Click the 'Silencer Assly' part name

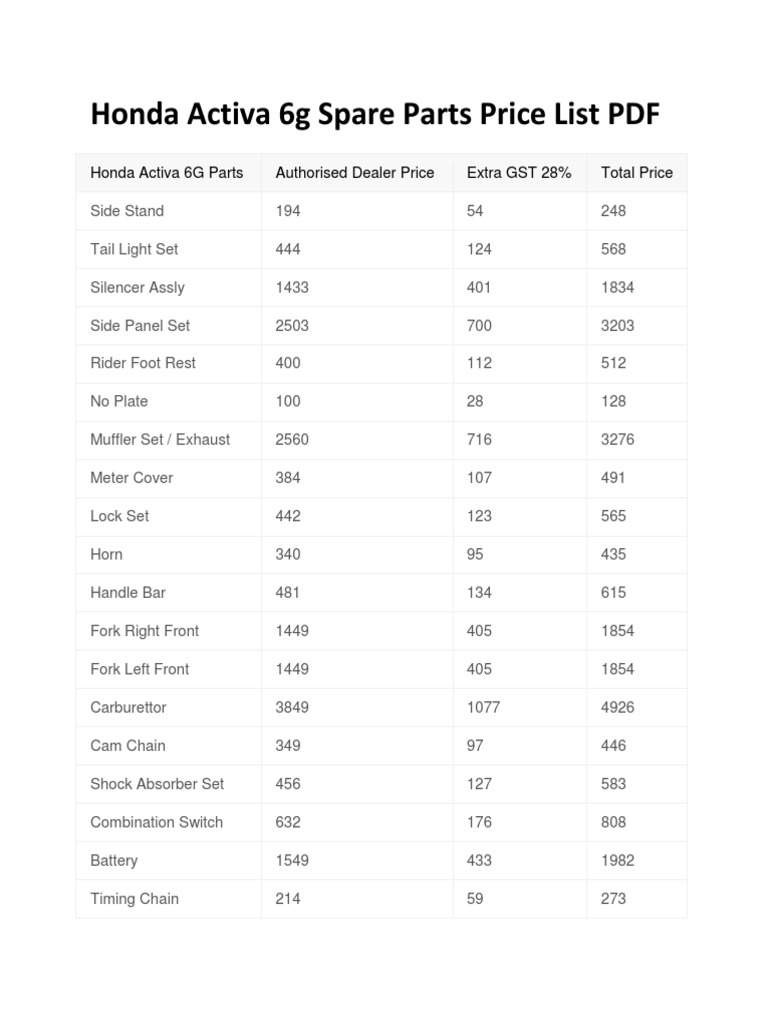[x=137, y=287]
